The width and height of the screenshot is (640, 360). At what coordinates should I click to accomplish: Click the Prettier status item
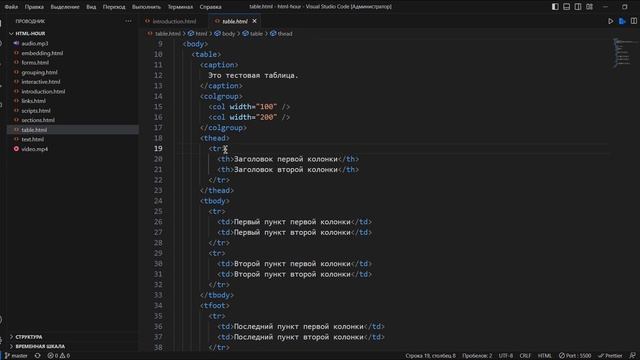click(x=610, y=356)
